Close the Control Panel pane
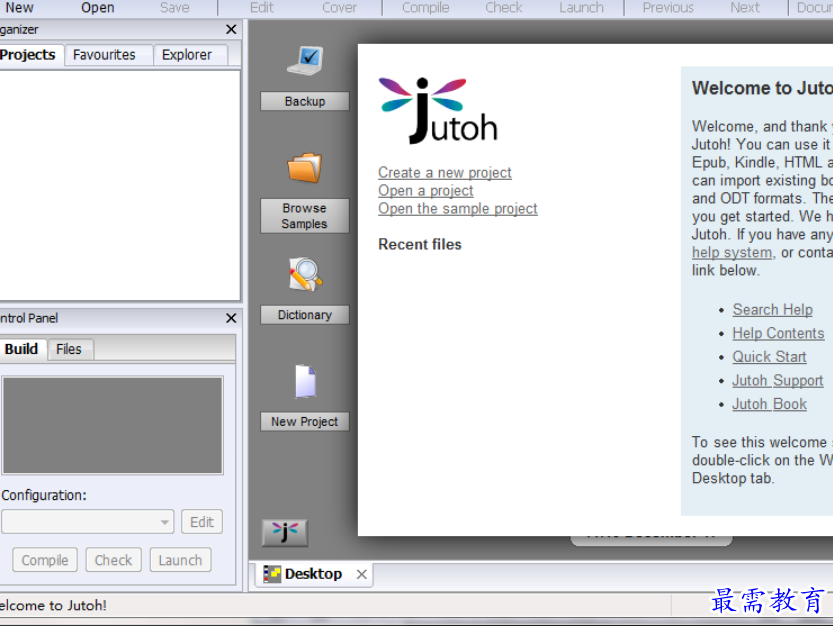The width and height of the screenshot is (833, 632). click(x=231, y=318)
